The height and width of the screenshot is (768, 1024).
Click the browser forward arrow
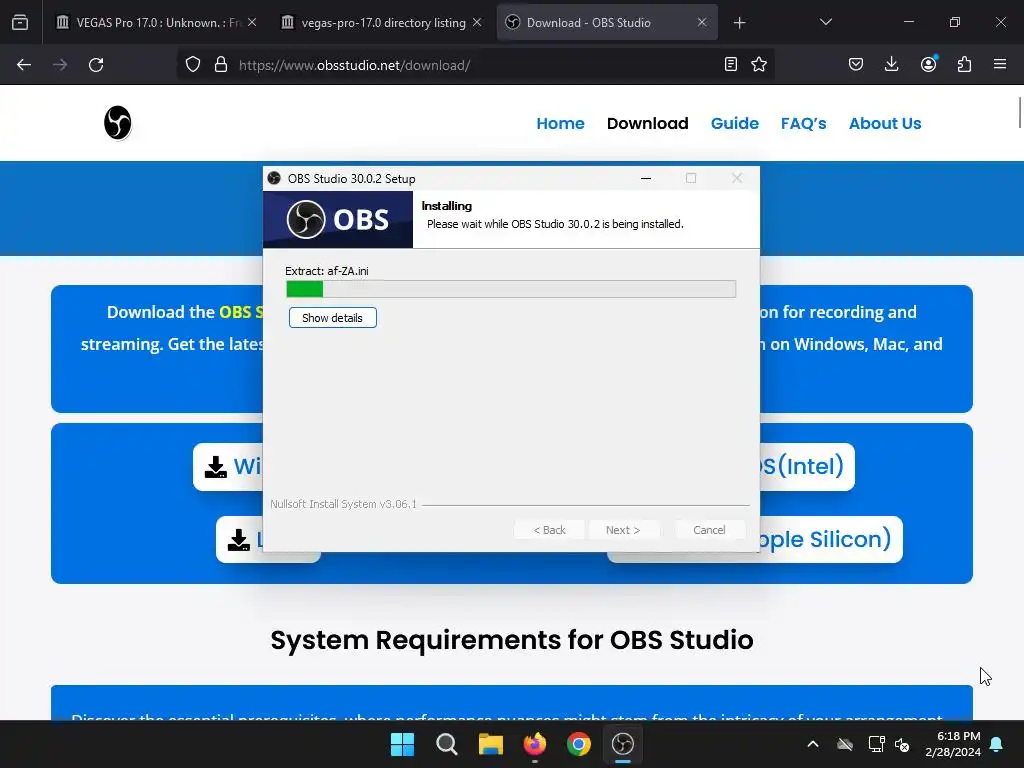[60, 65]
